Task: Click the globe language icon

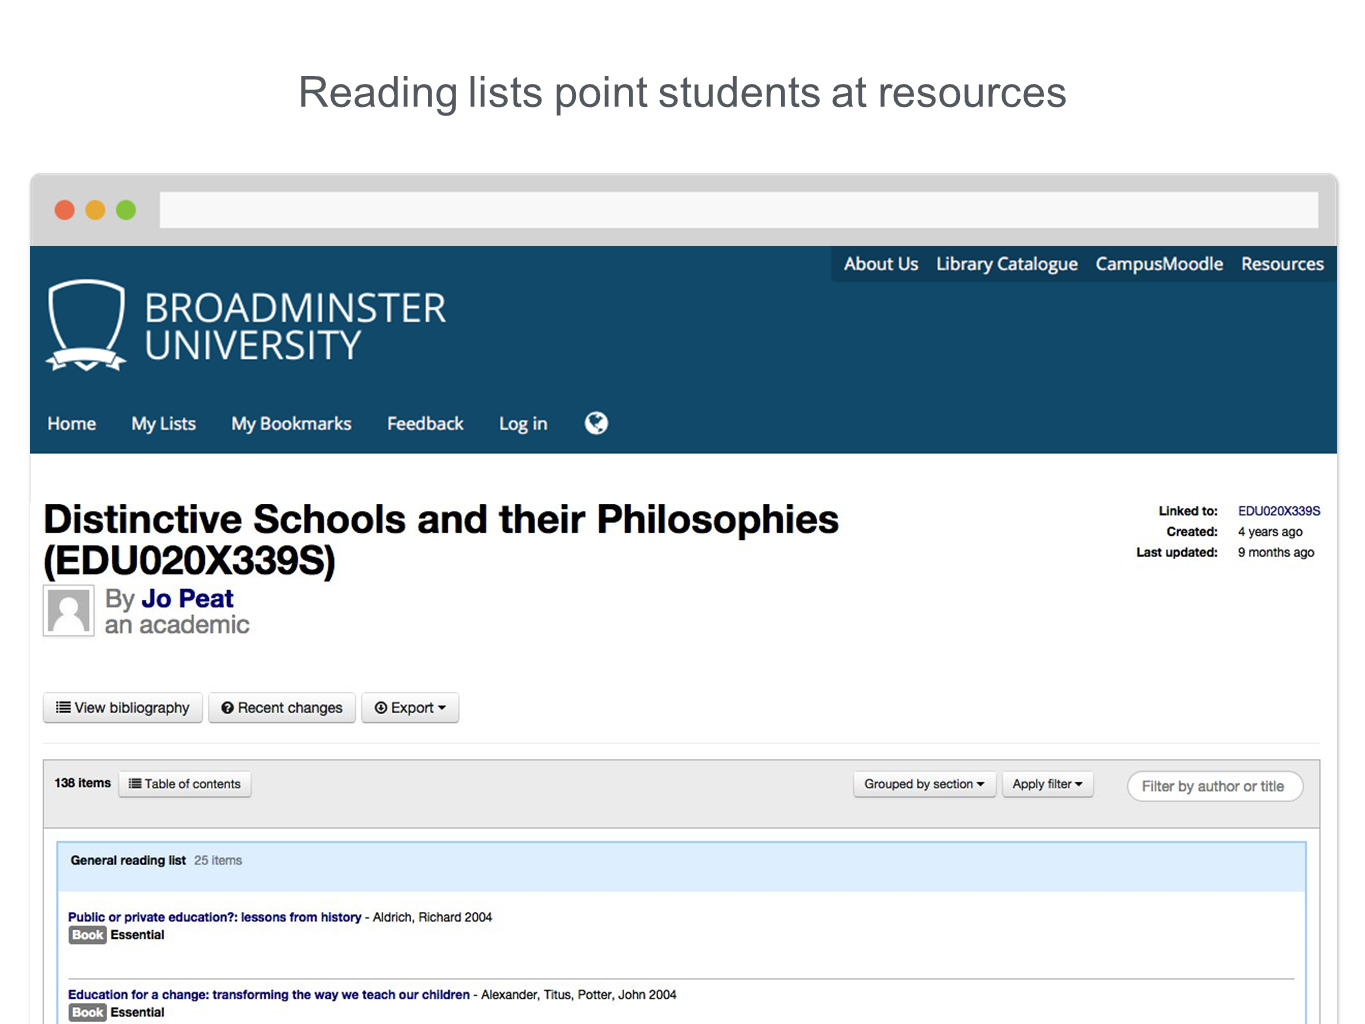Action: click(x=596, y=423)
